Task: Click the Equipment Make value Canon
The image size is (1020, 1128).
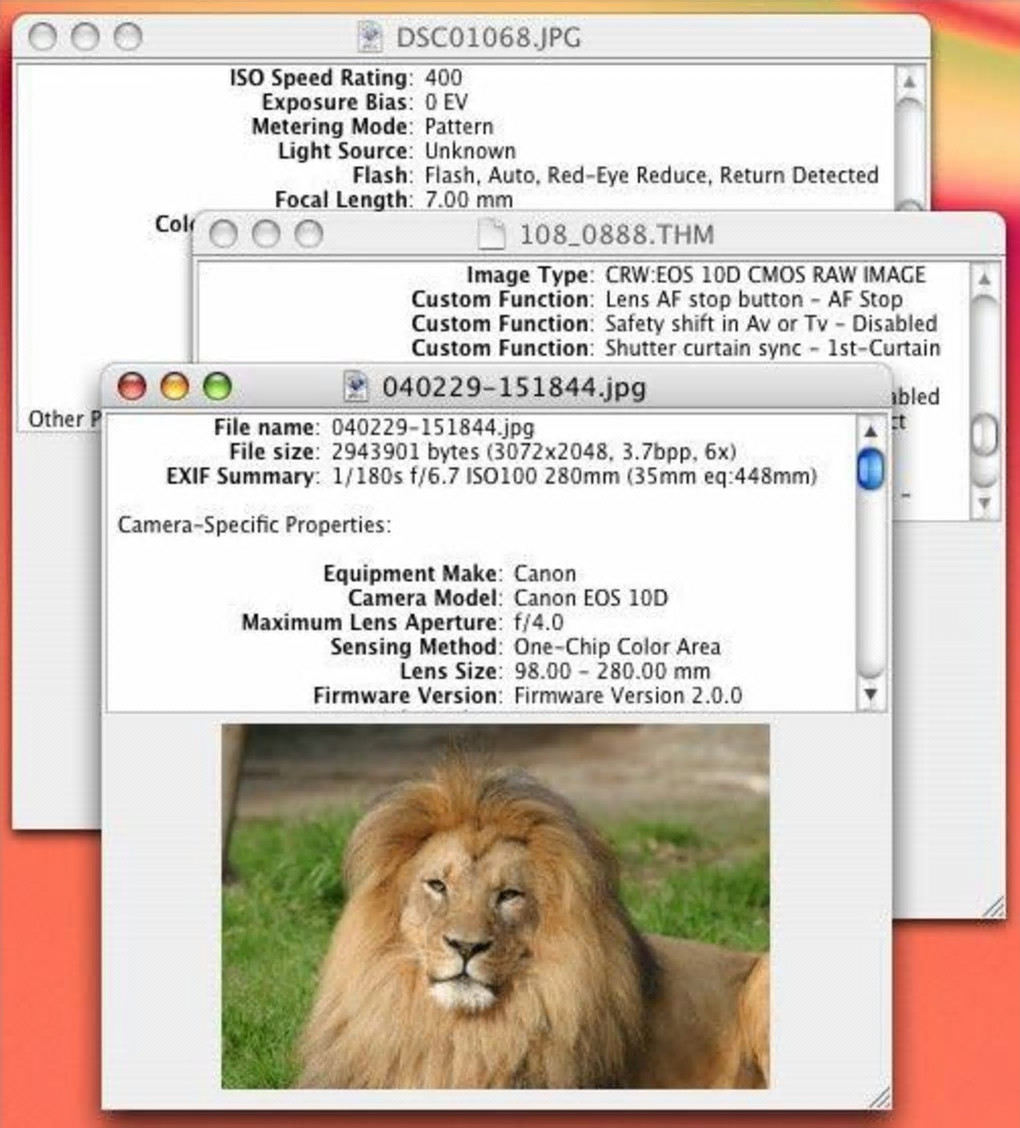Action: [x=545, y=573]
